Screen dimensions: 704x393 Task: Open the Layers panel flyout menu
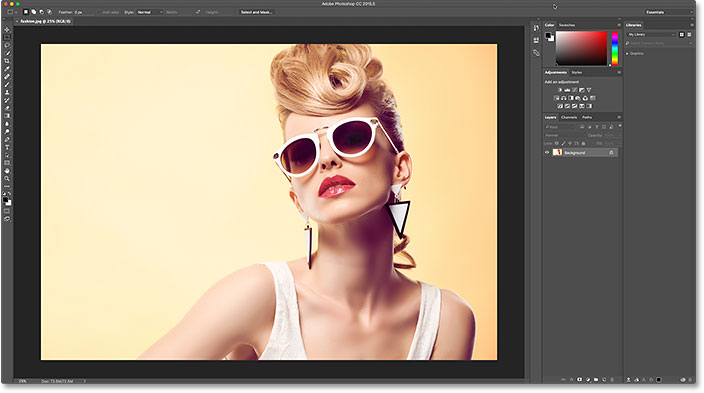pyautogui.click(x=619, y=117)
